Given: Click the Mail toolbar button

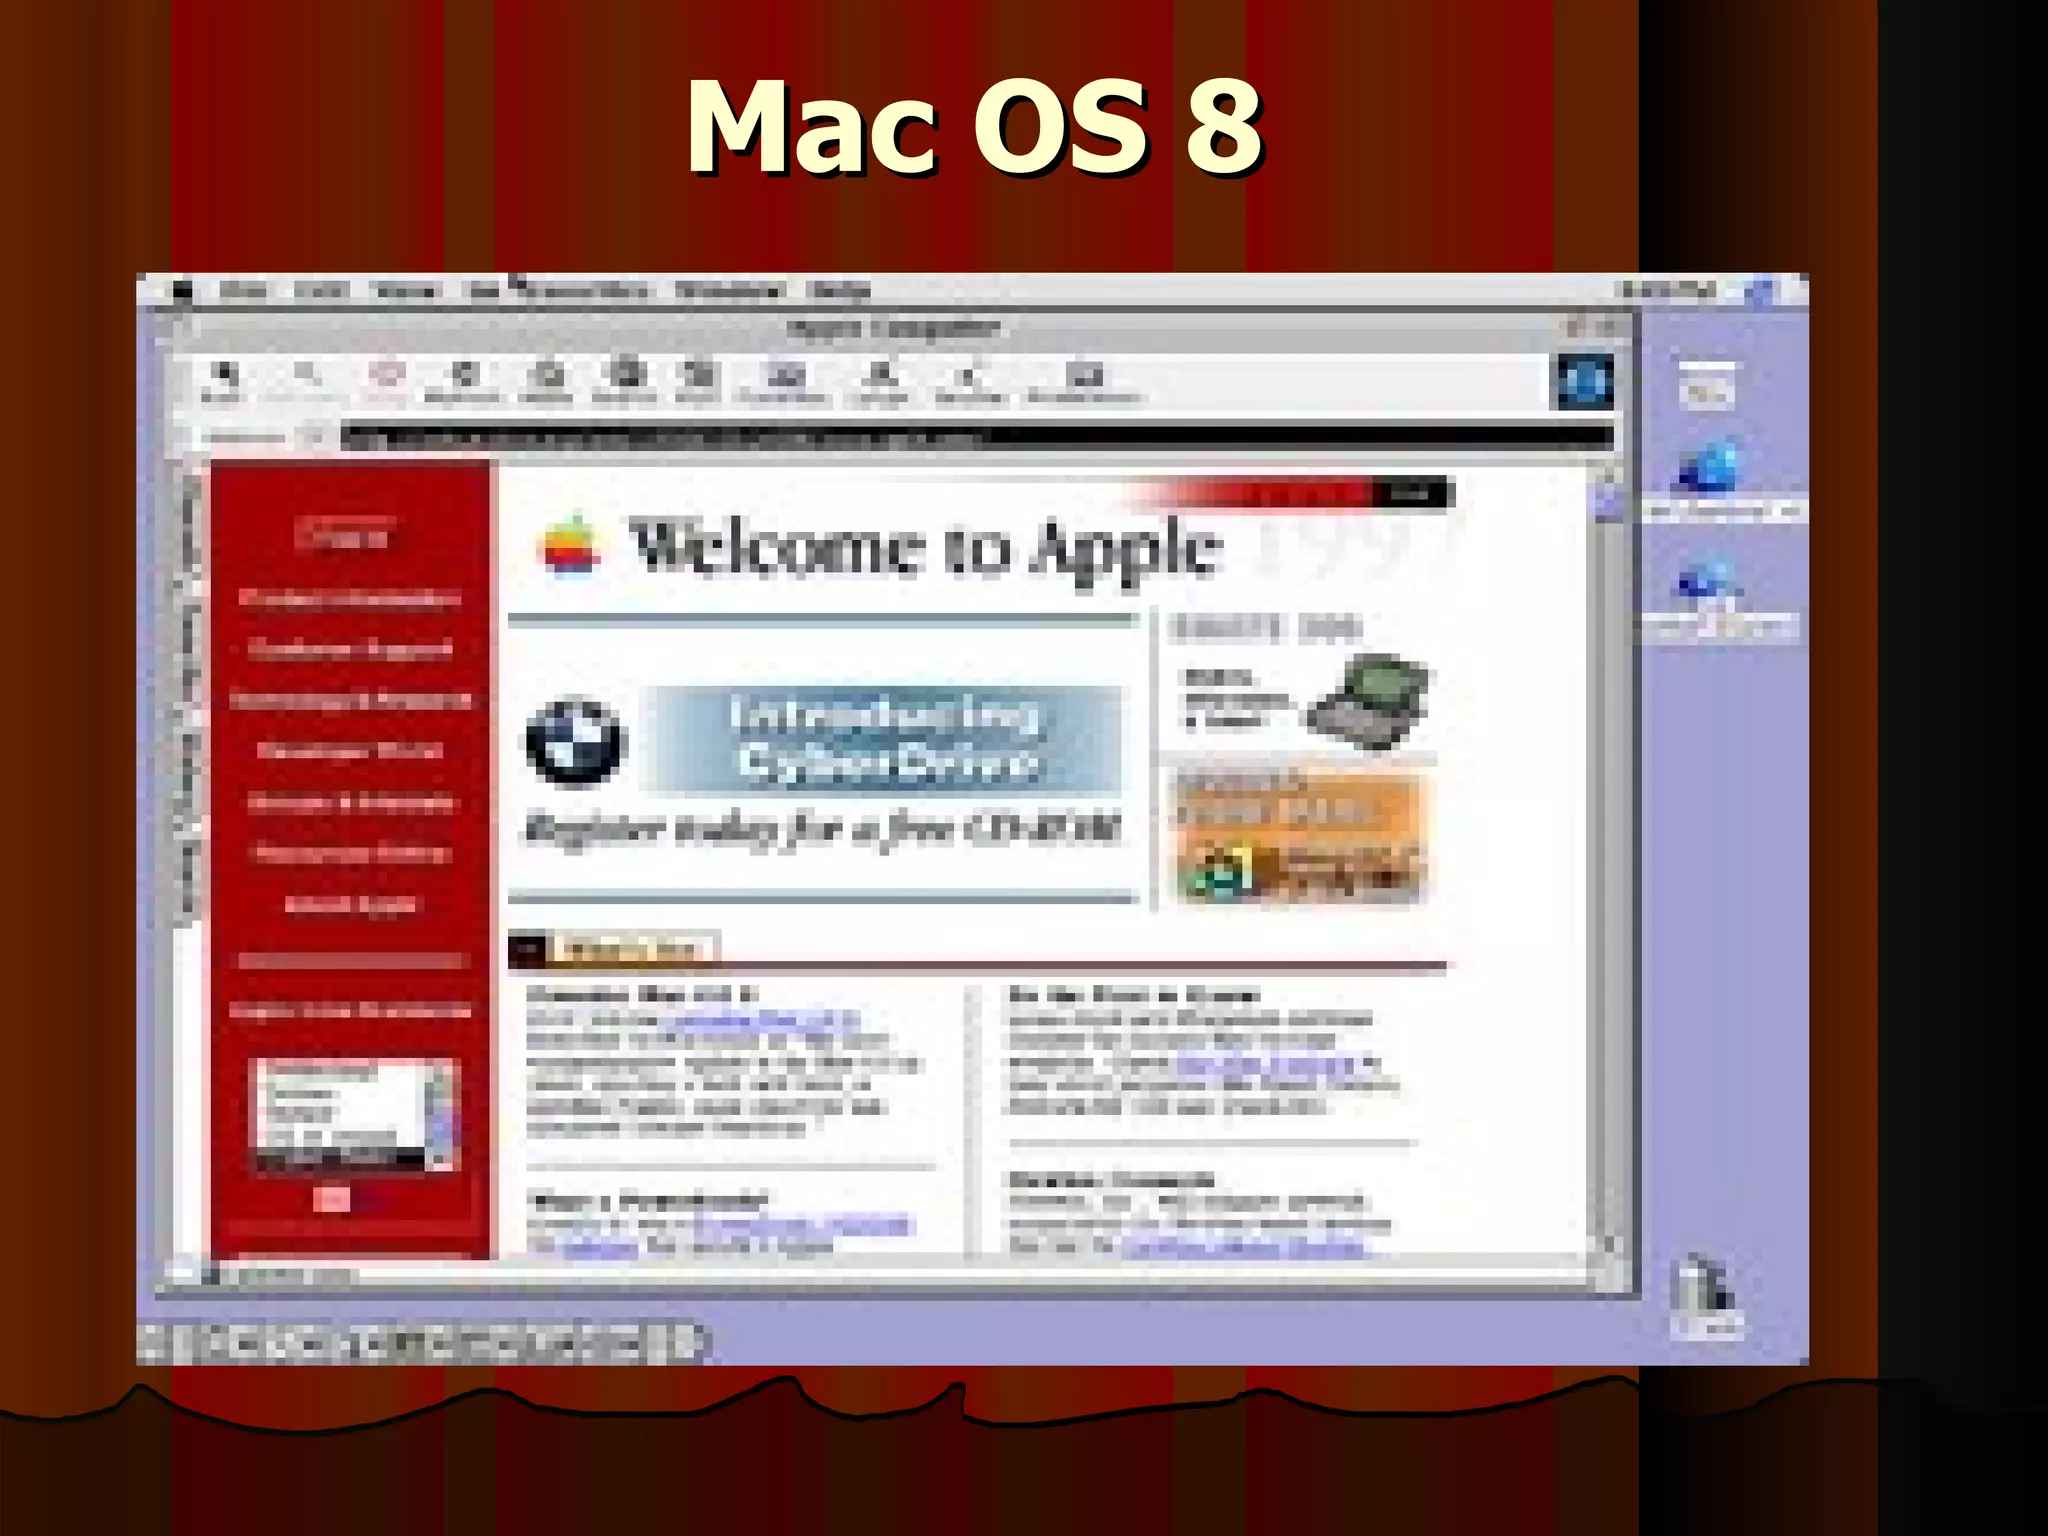Looking at the screenshot, I should (x=696, y=383).
